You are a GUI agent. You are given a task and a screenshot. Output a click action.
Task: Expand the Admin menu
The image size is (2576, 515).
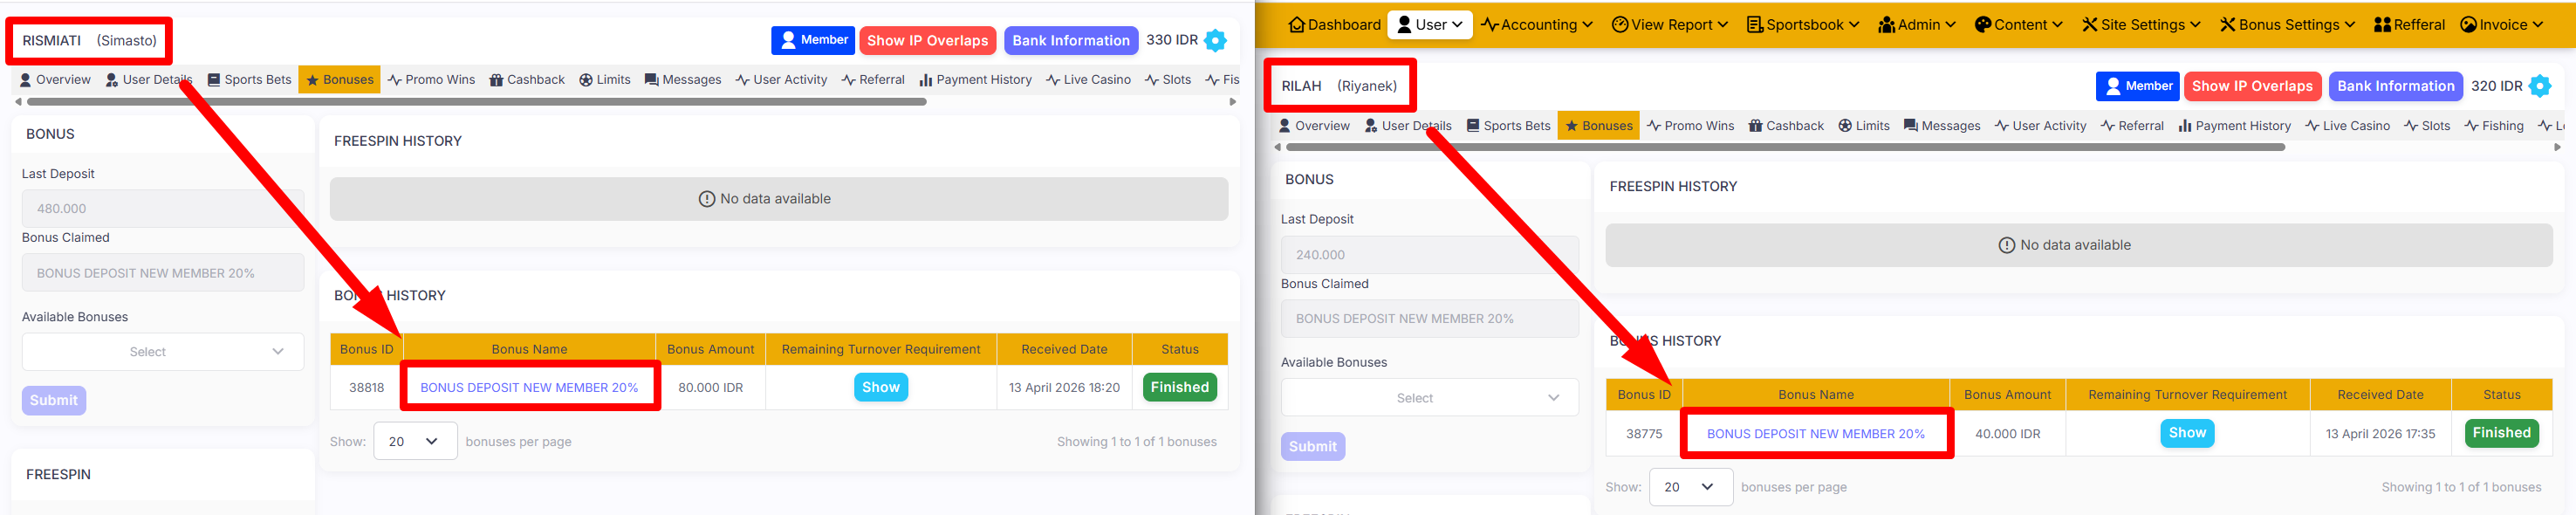click(1917, 25)
